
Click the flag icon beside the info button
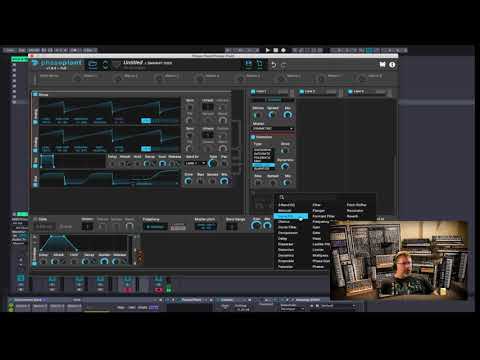382,64
